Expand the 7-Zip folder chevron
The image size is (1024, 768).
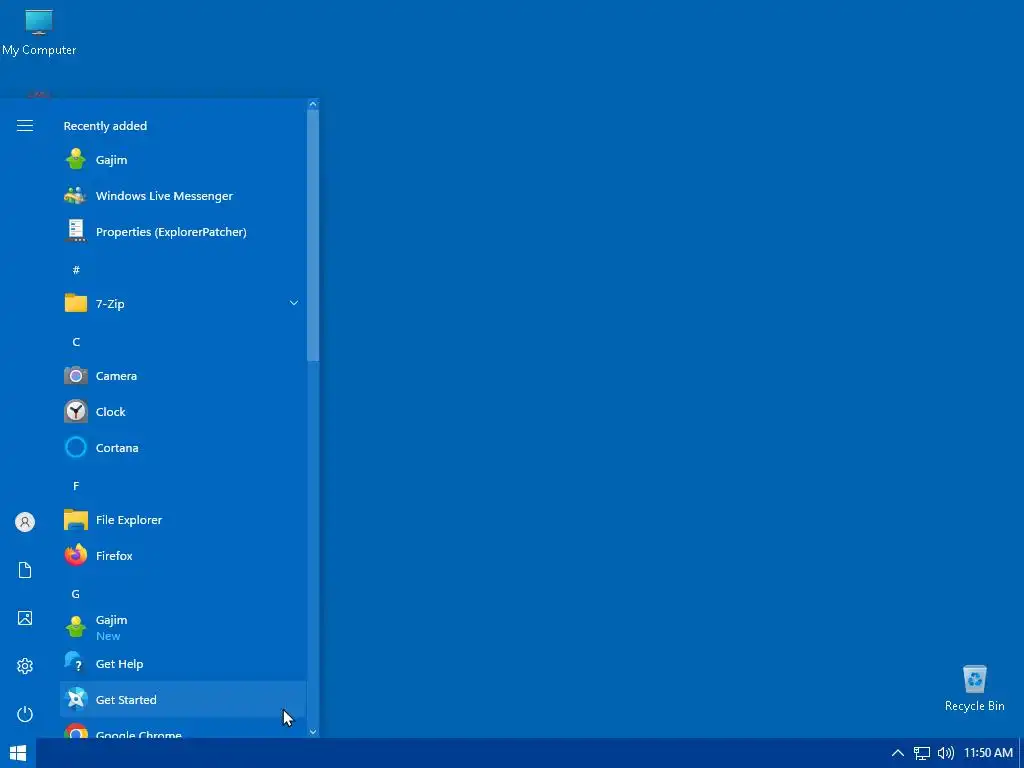(x=294, y=303)
